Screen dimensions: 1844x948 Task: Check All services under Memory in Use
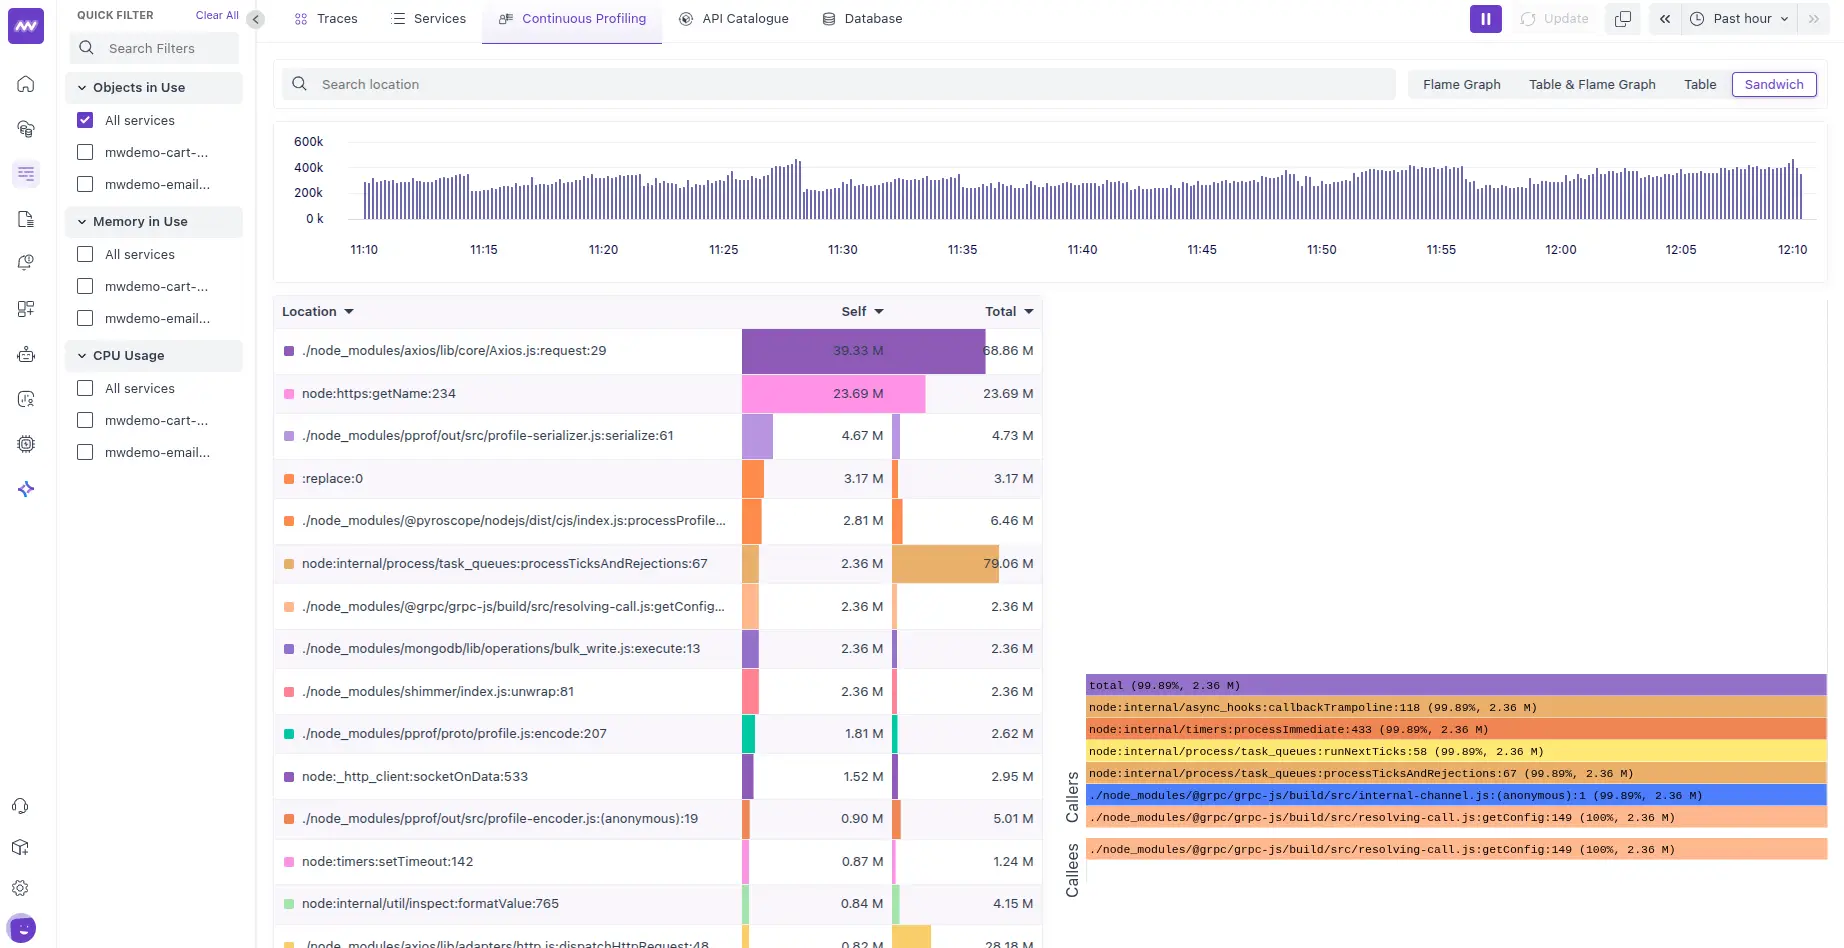[85, 254]
